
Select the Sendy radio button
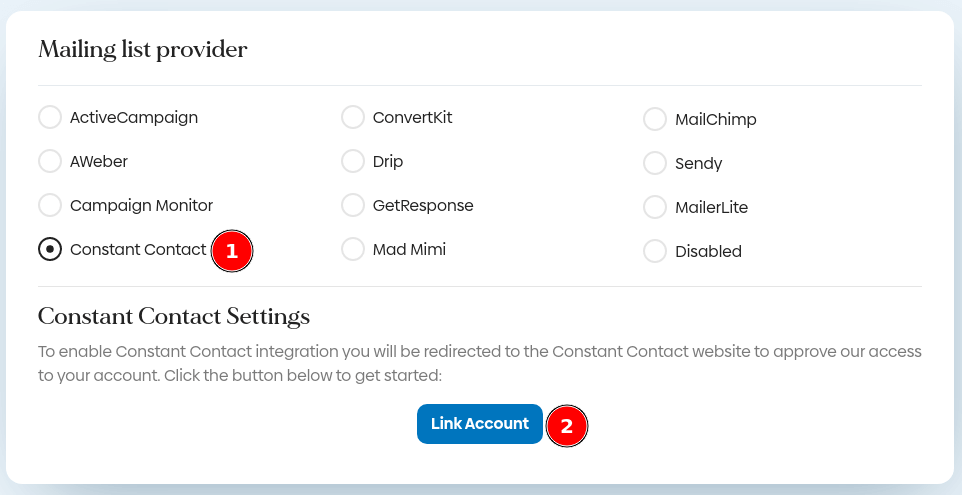655,163
